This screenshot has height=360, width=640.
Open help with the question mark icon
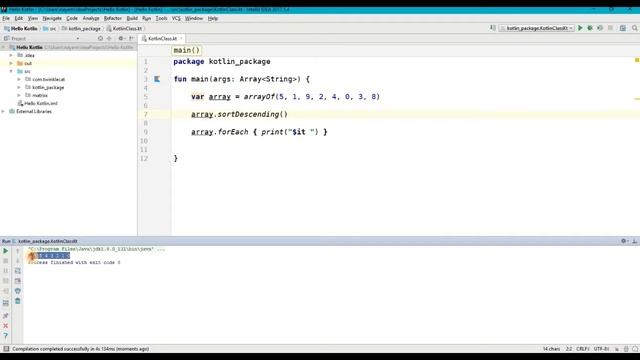(x=6, y=336)
